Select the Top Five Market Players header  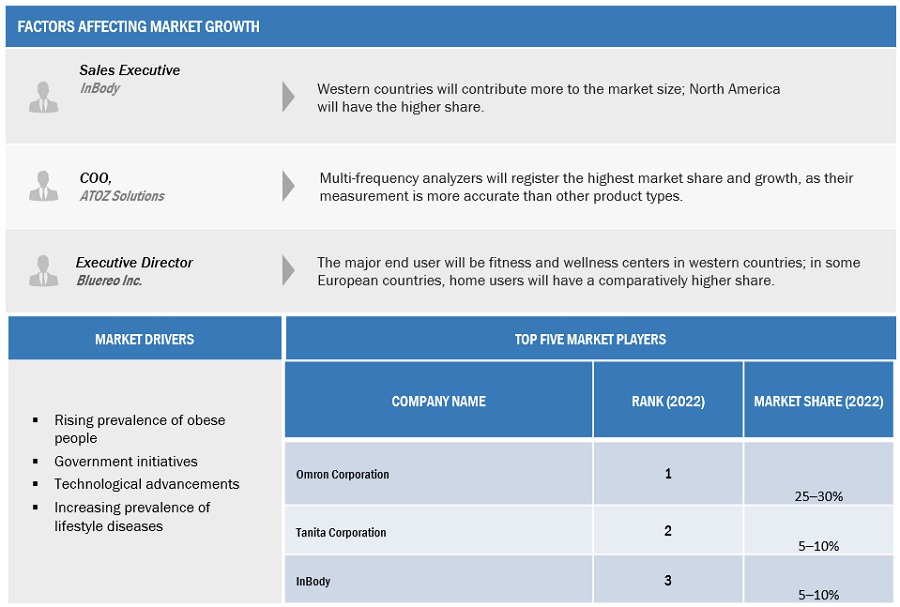[x=590, y=339]
